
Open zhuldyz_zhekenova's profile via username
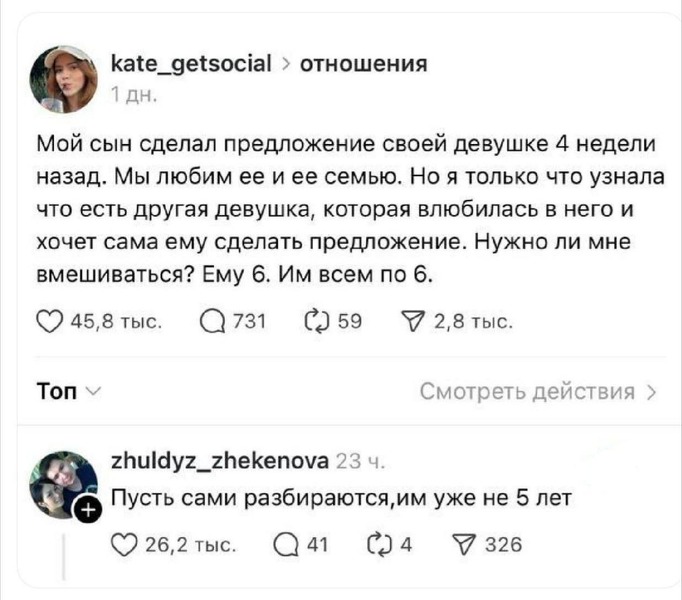[x=216, y=462]
